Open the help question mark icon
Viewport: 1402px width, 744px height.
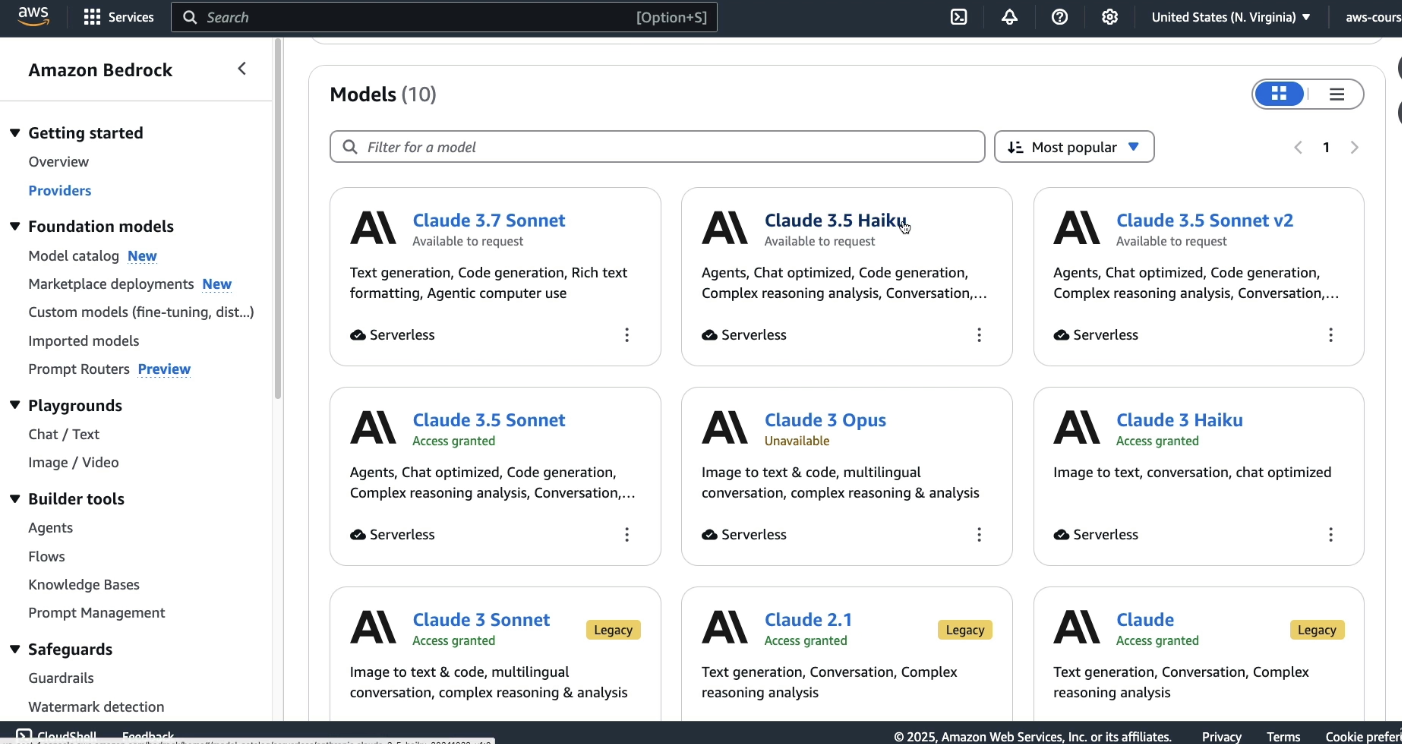[1060, 17]
